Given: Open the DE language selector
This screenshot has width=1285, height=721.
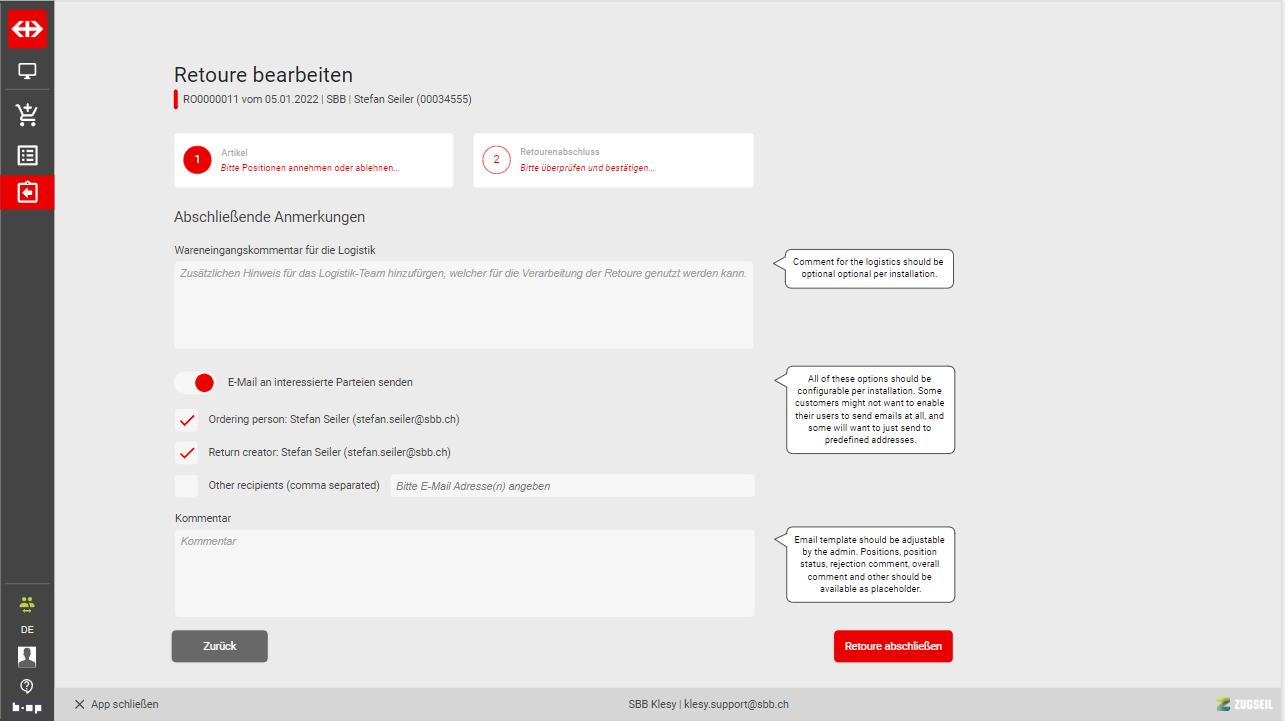Looking at the screenshot, I should 27,630.
